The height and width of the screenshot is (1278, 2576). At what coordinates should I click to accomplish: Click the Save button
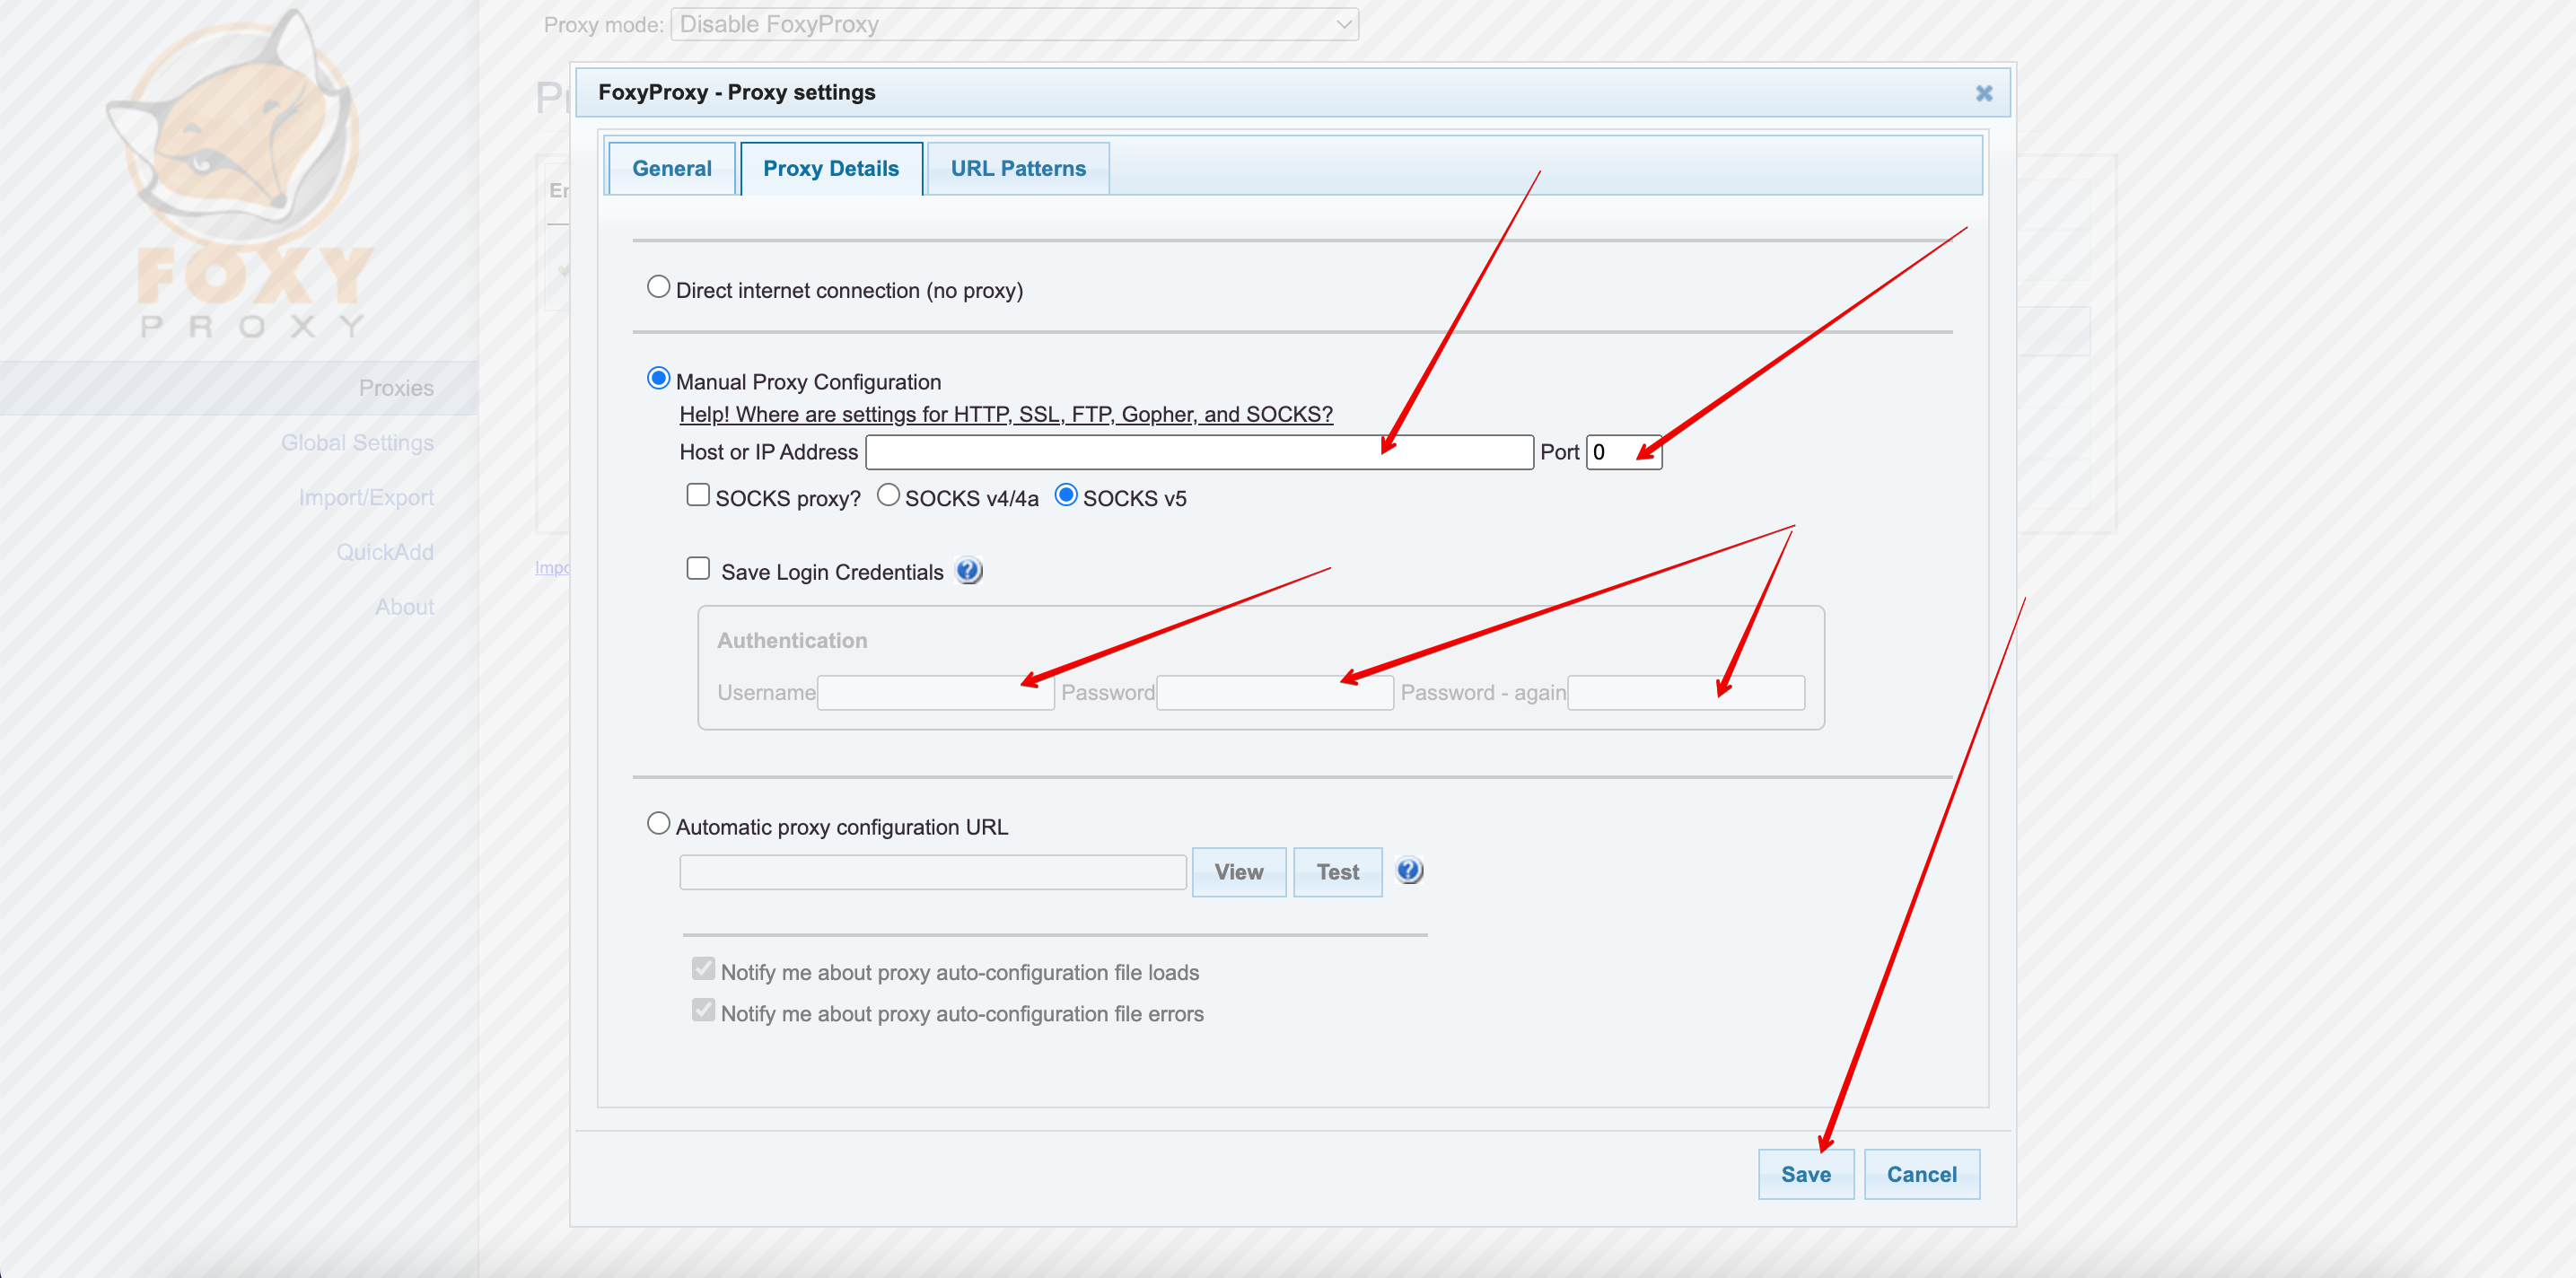click(x=1805, y=1174)
